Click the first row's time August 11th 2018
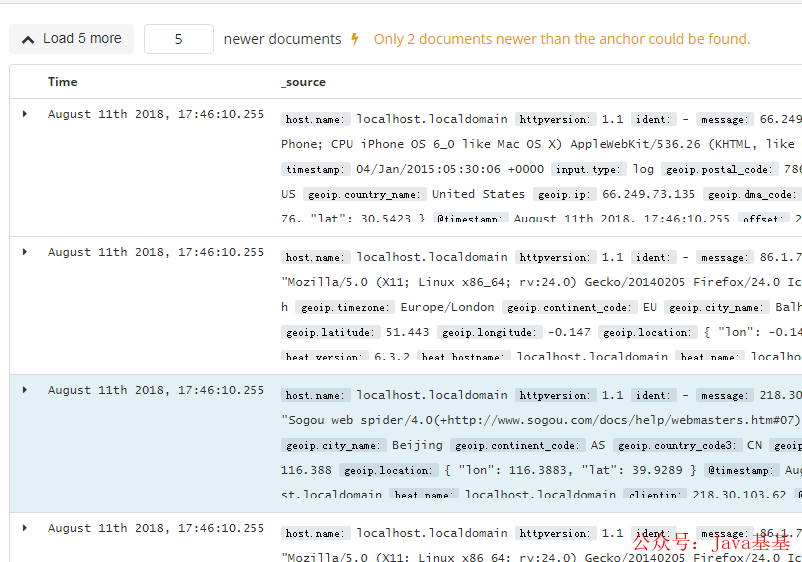802x562 pixels. 156,114
